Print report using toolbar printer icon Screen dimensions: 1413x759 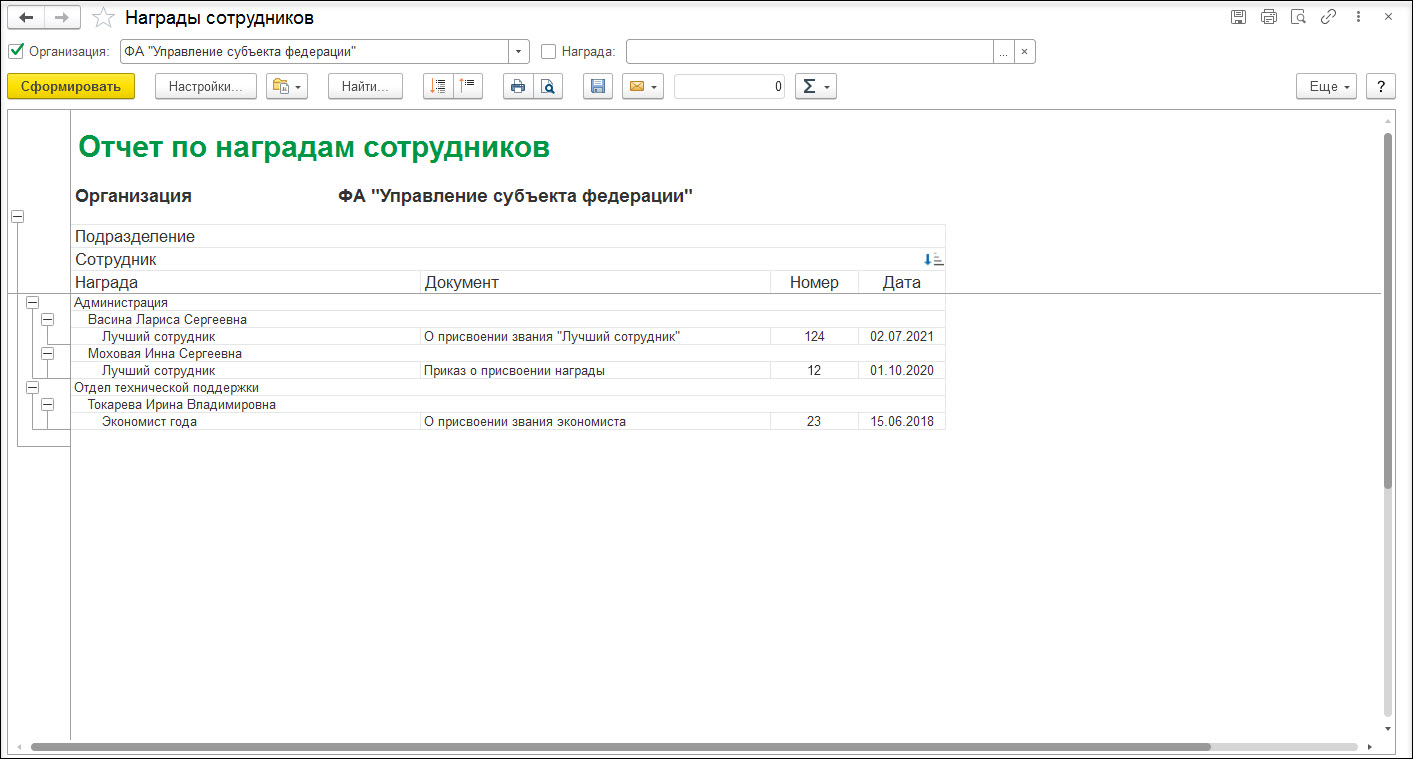pyautogui.click(x=518, y=87)
